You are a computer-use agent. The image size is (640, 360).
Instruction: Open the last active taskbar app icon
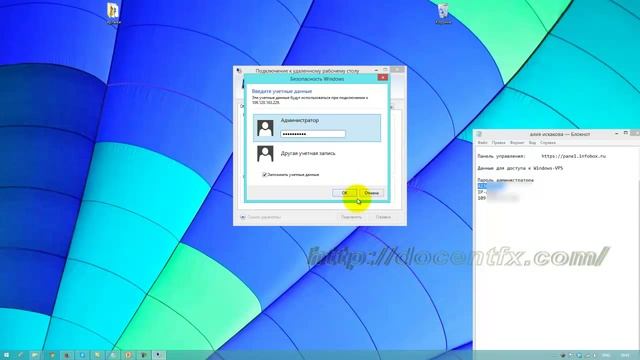click(159, 355)
